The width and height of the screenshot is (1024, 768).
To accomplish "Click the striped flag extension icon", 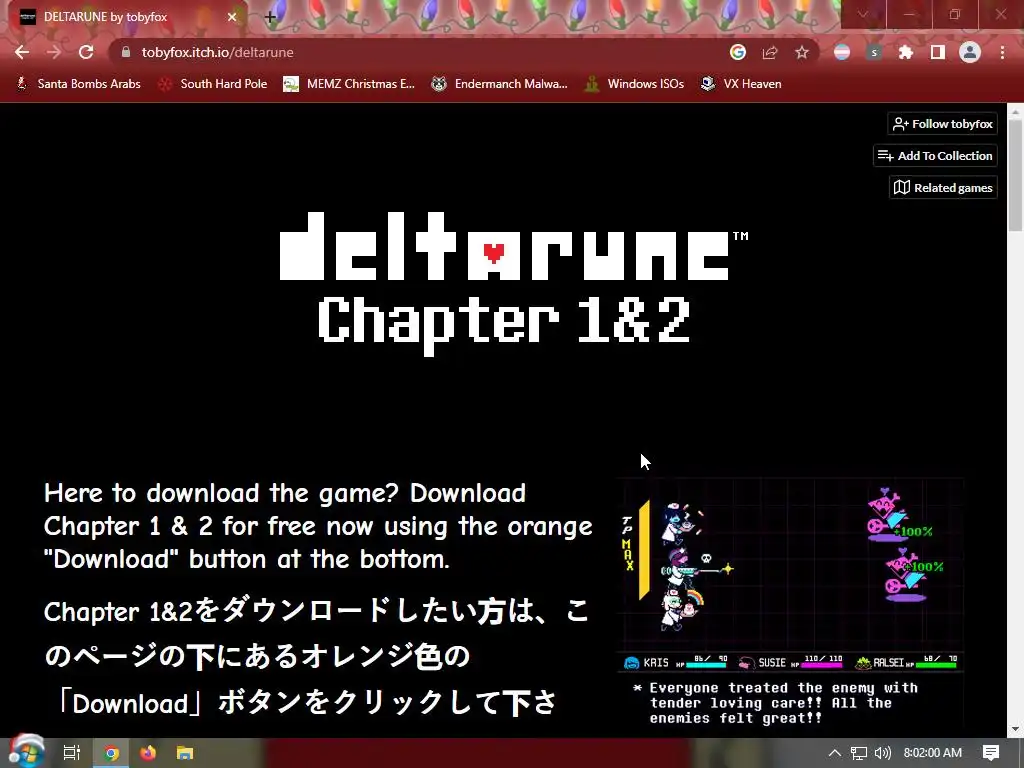I will point(842,52).
